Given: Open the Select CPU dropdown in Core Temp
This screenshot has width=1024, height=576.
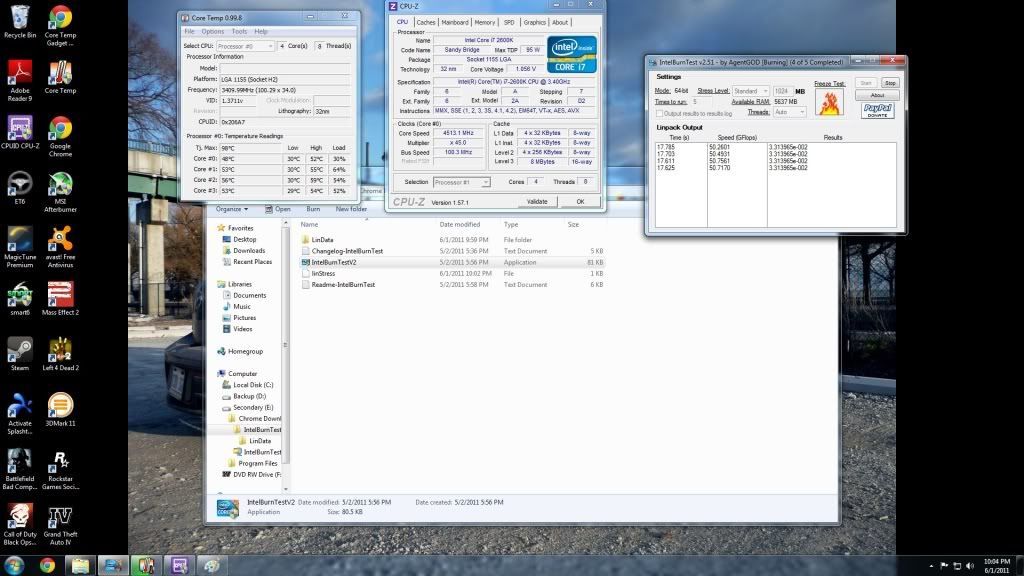Looking at the screenshot, I should pos(245,46).
